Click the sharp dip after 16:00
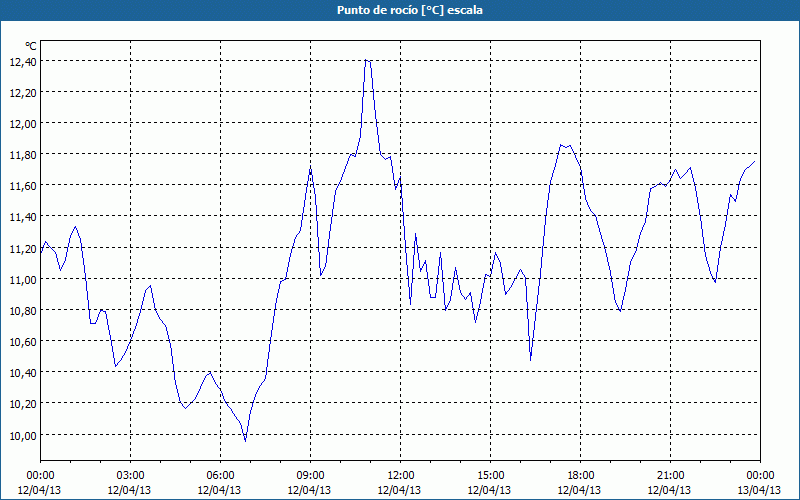The image size is (800, 500). 531,360
